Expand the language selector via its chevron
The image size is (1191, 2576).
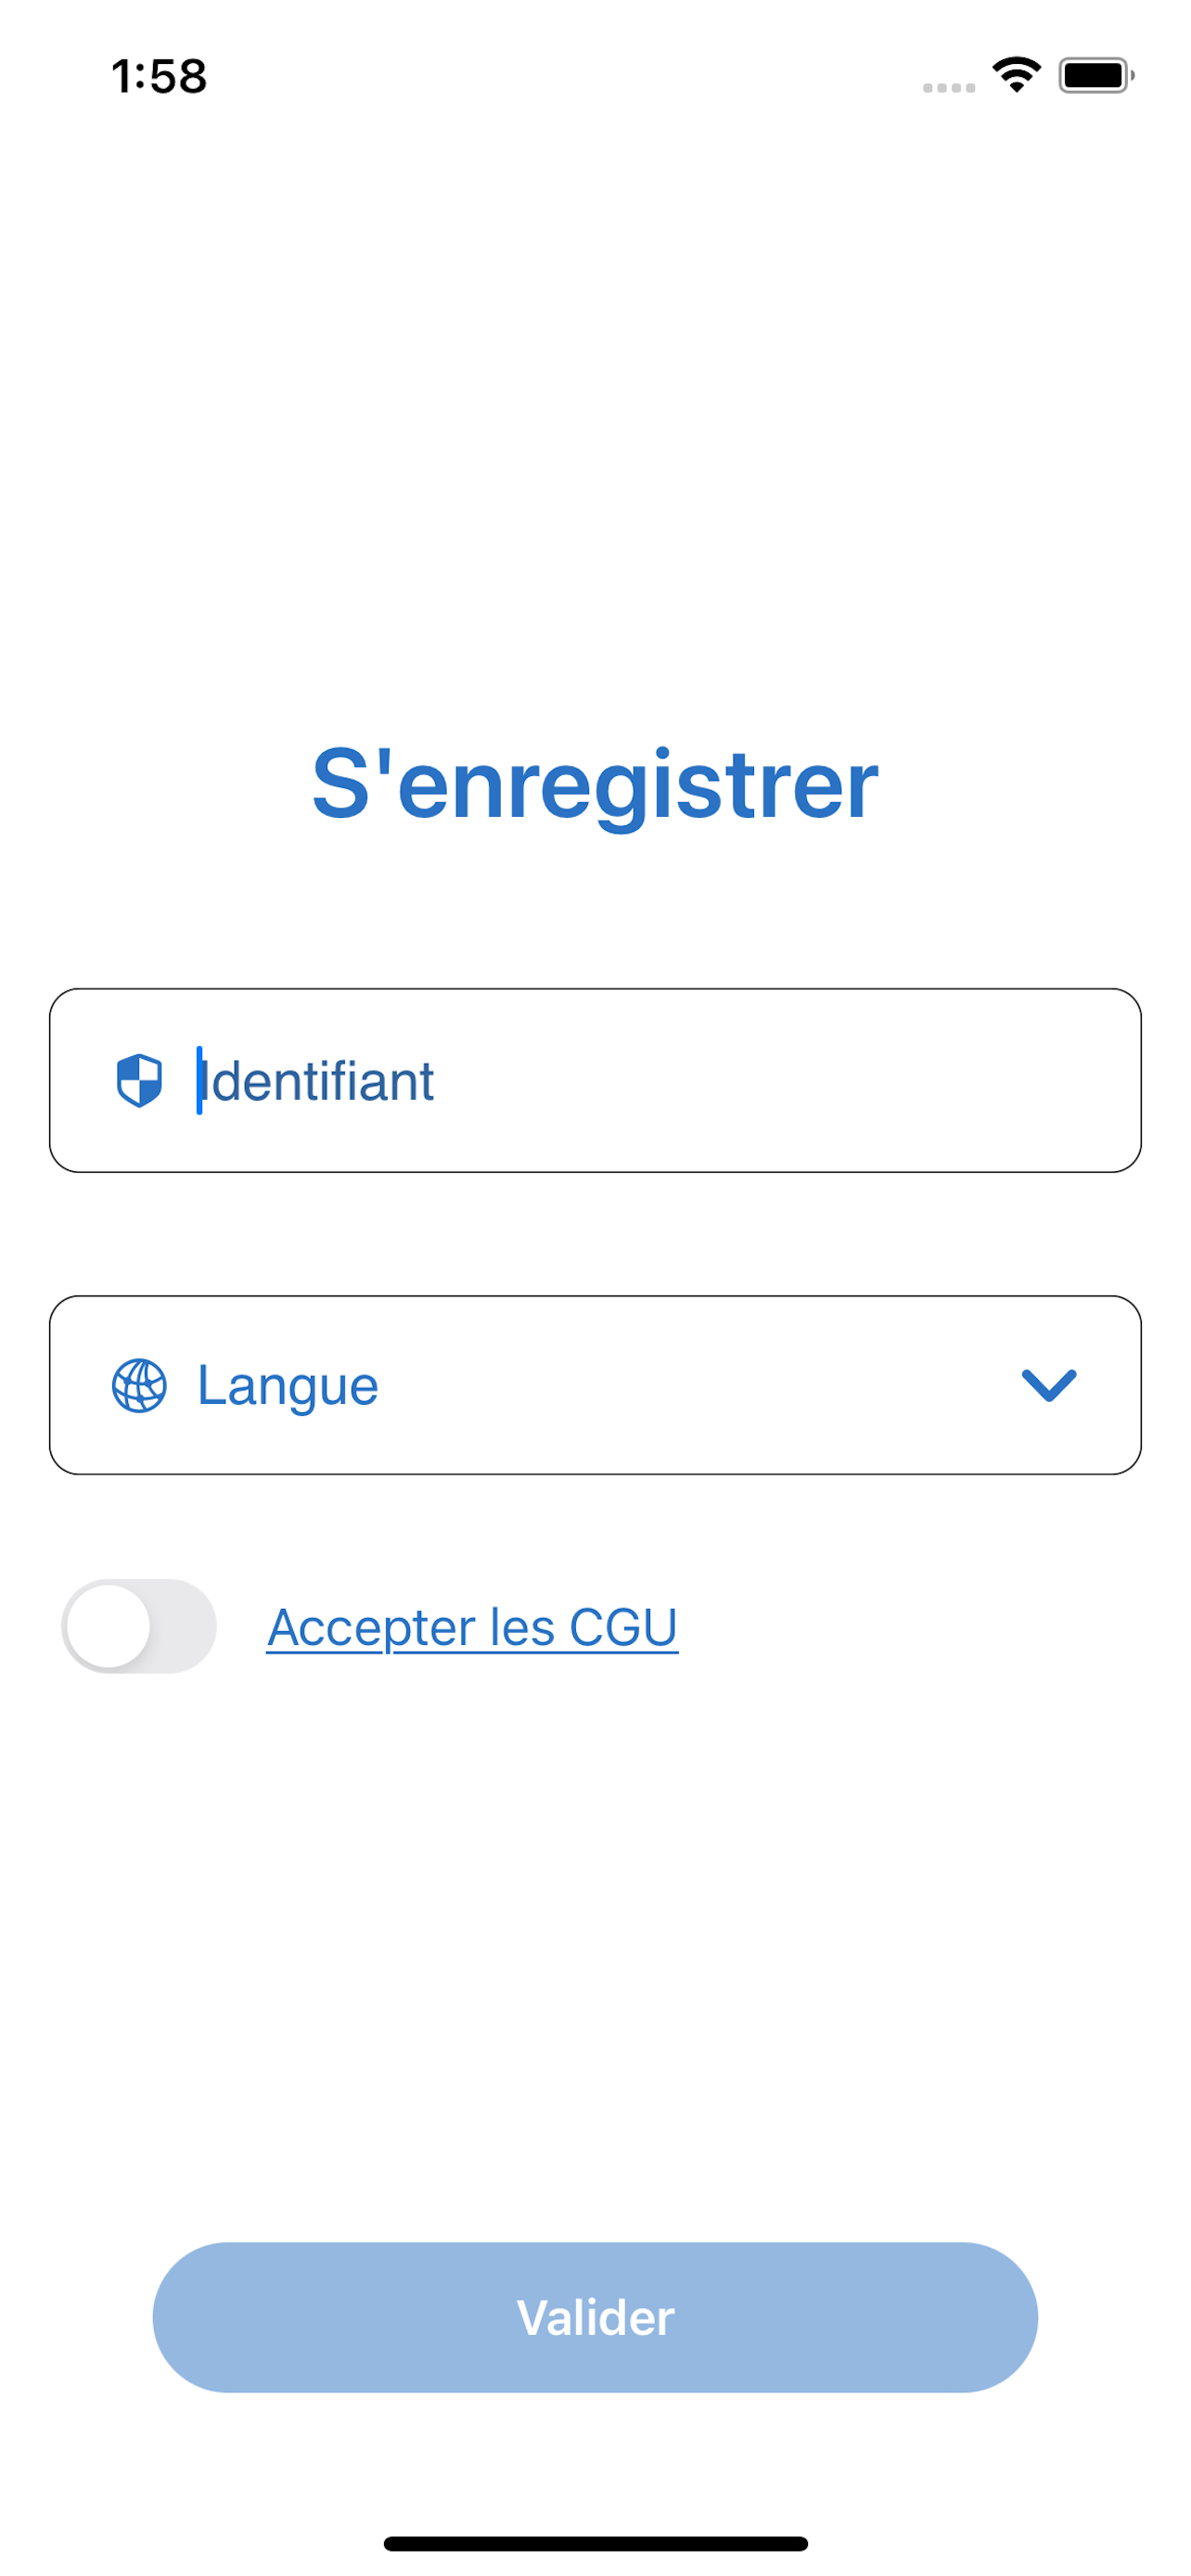tap(1048, 1385)
